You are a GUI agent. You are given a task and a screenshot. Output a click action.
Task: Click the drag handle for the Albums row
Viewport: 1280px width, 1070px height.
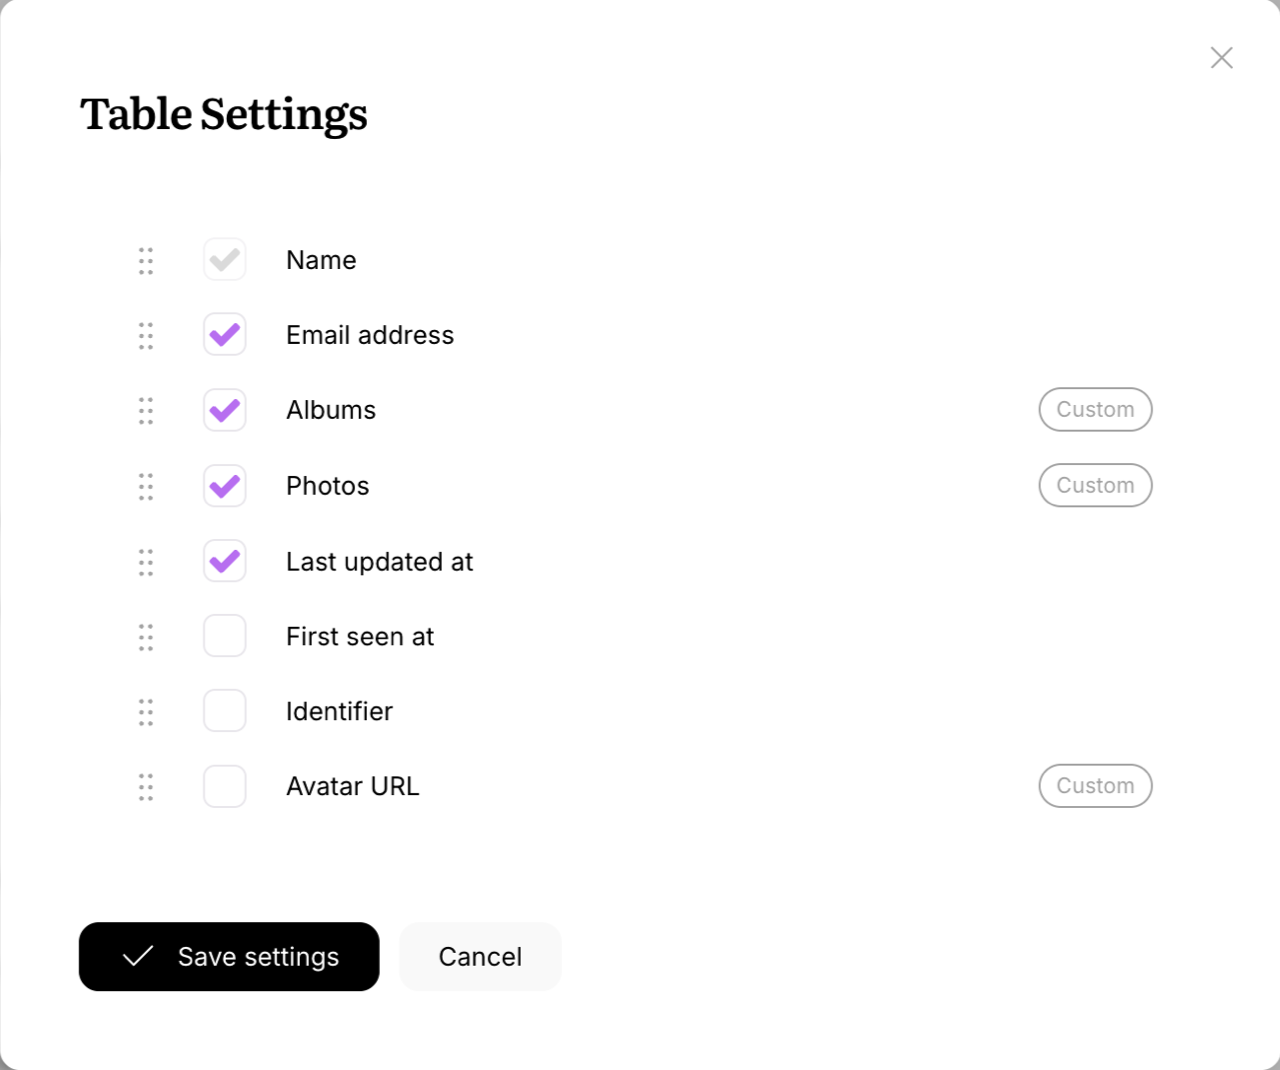[x=145, y=410]
